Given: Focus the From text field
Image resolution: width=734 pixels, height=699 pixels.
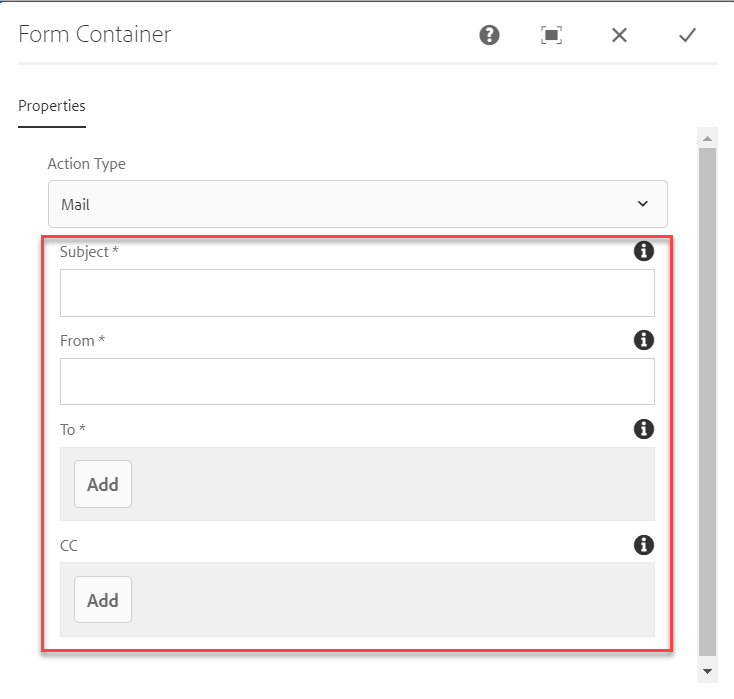Looking at the screenshot, I should click(357, 381).
